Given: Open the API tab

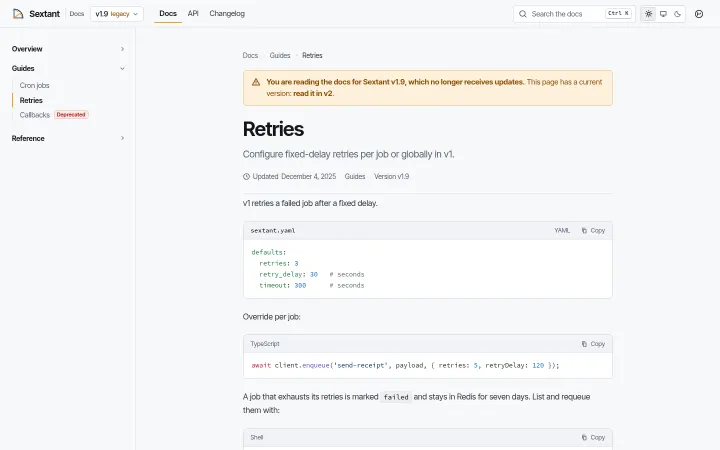Looking at the screenshot, I should [193, 14].
